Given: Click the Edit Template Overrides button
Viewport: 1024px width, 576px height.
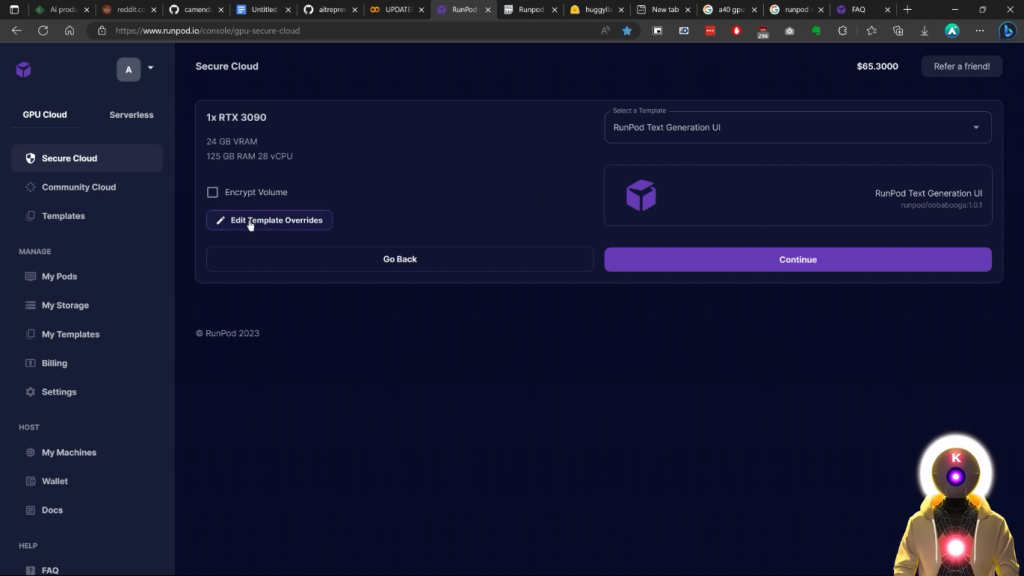Looking at the screenshot, I should [269, 221].
